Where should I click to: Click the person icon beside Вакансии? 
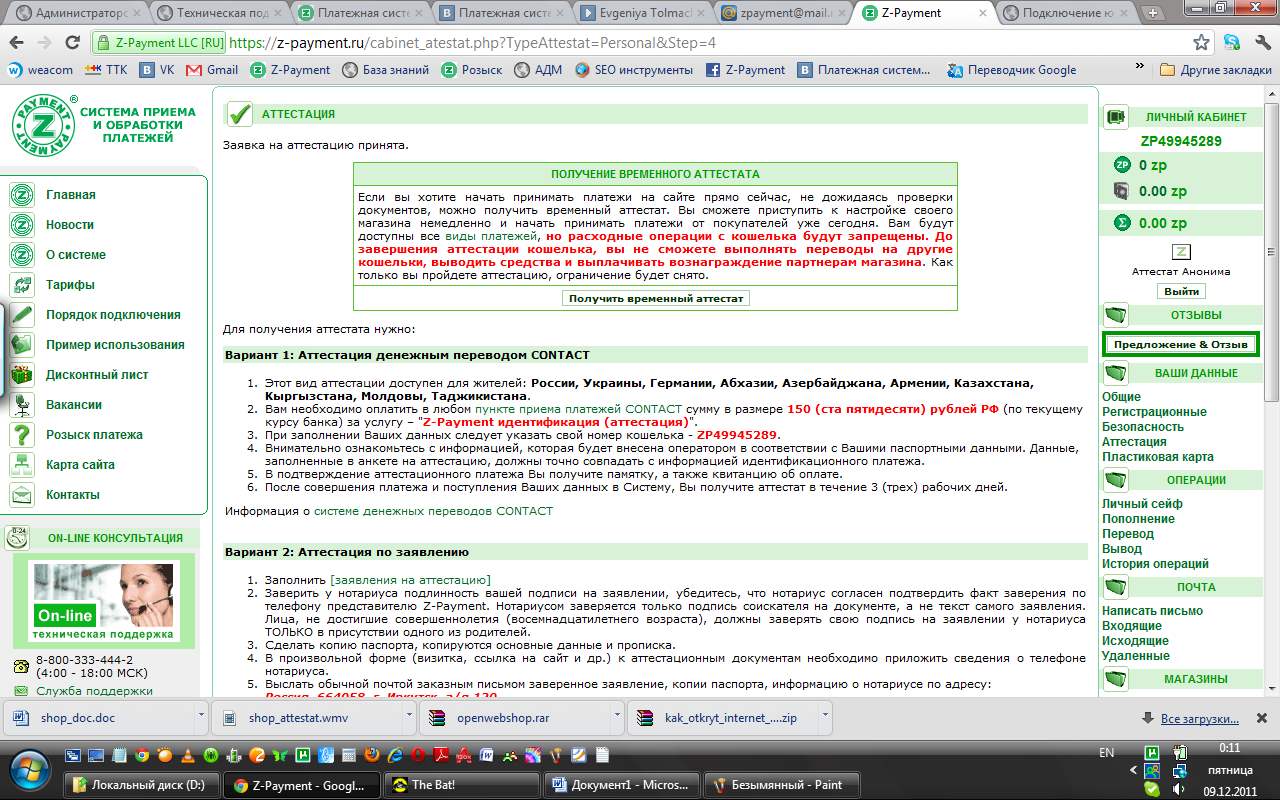tap(22, 405)
